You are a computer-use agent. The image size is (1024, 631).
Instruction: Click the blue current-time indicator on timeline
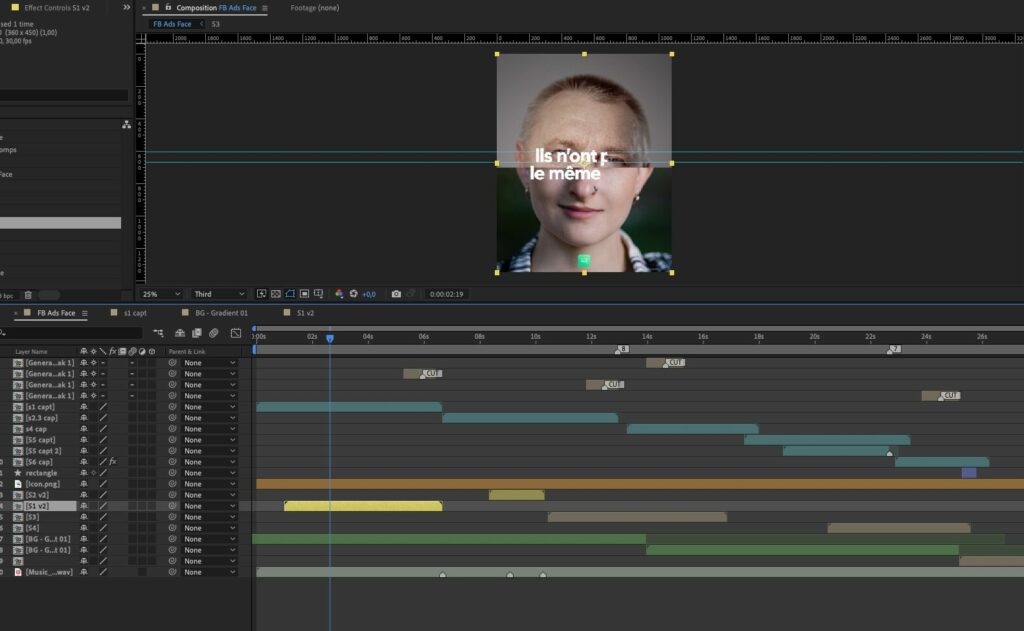[329, 338]
